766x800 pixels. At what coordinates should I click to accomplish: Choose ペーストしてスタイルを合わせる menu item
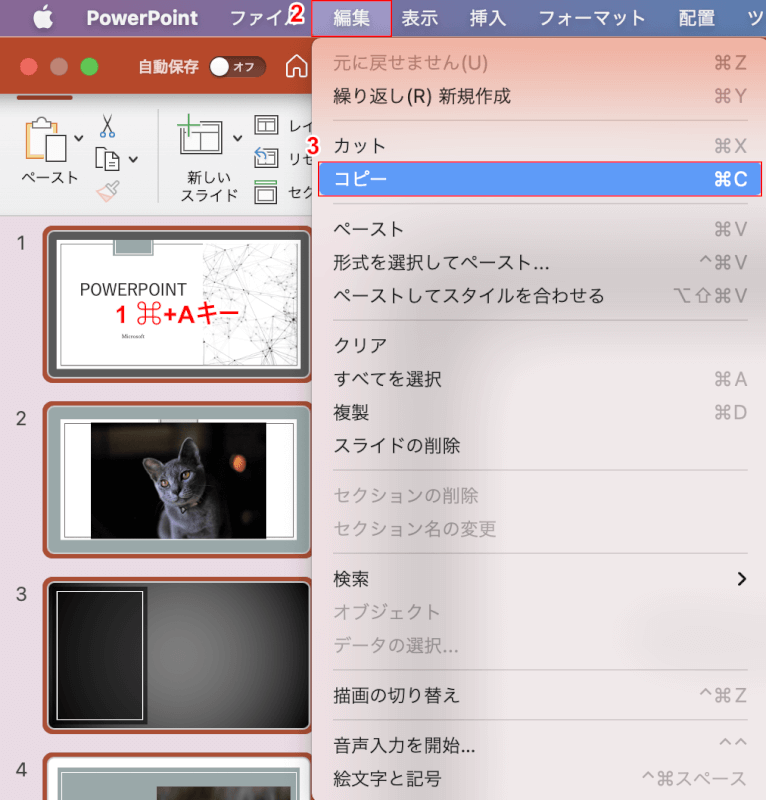pyautogui.click(x=540, y=295)
